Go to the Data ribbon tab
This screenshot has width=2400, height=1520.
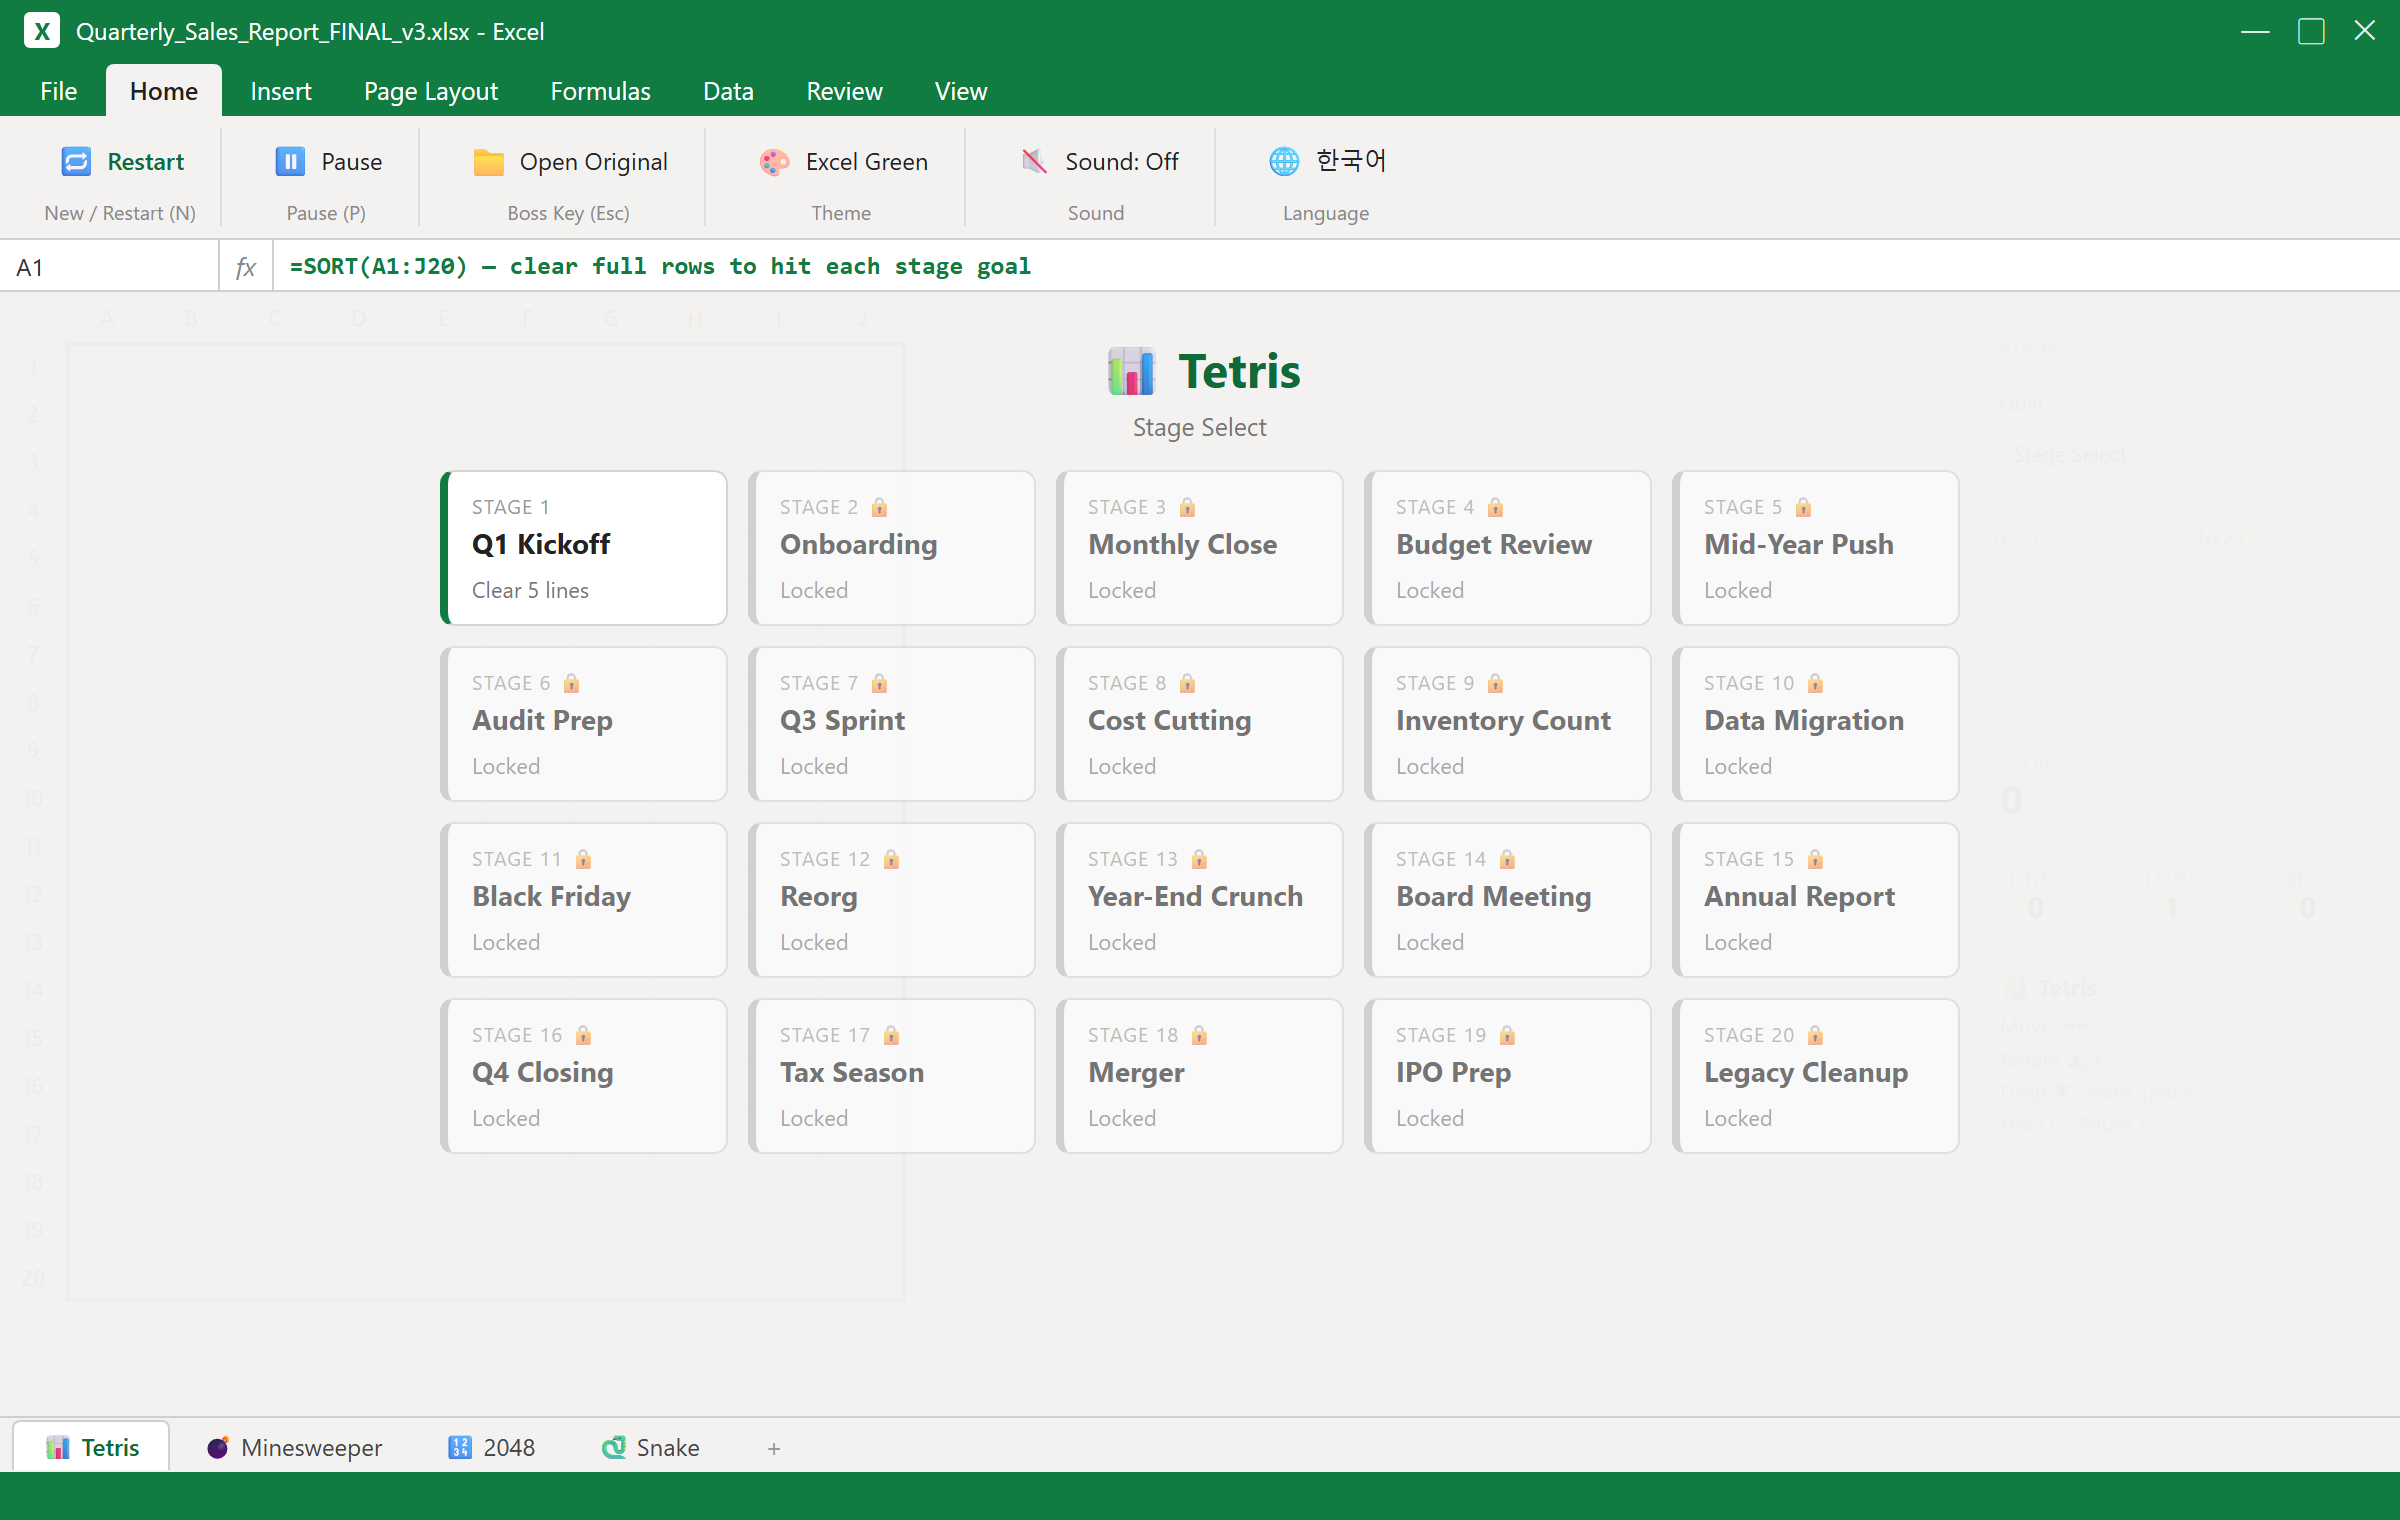click(x=728, y=91)
